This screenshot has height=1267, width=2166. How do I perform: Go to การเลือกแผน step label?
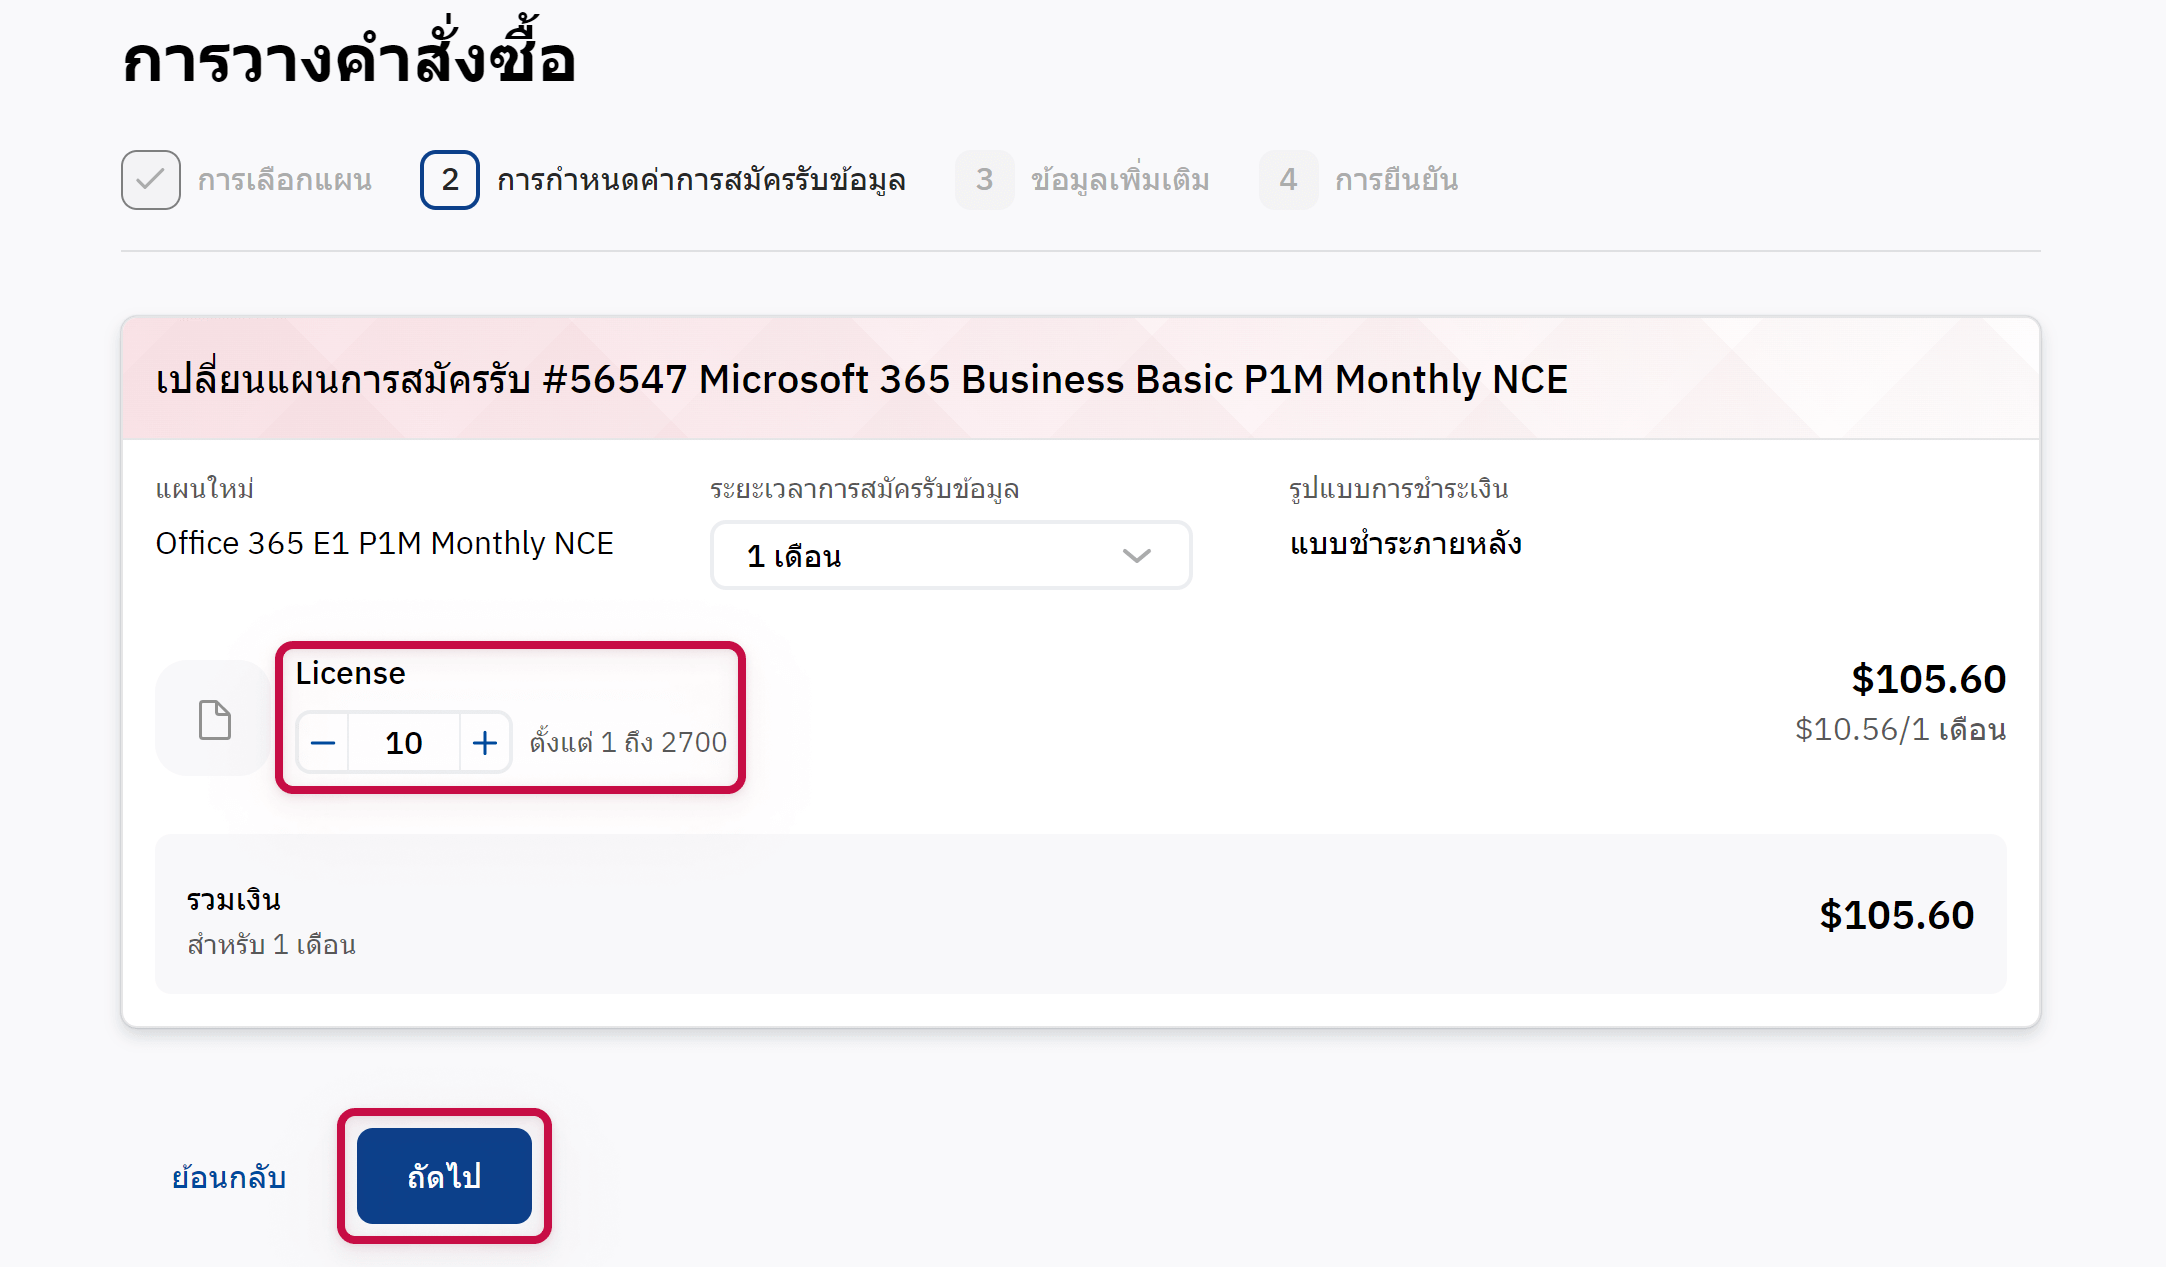click(x=285, y=180)
